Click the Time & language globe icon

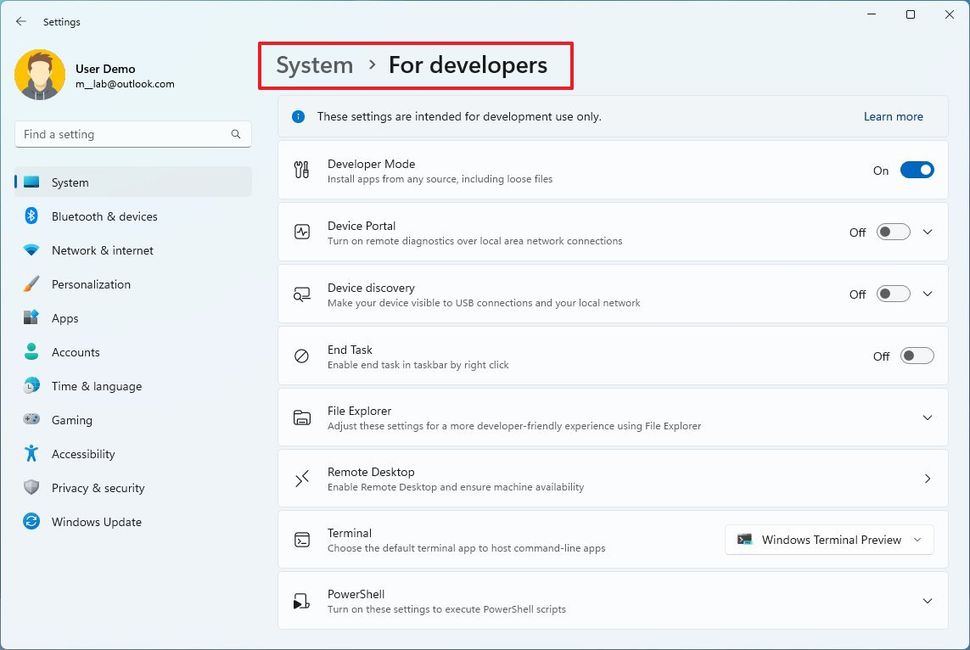pos(32,386)
